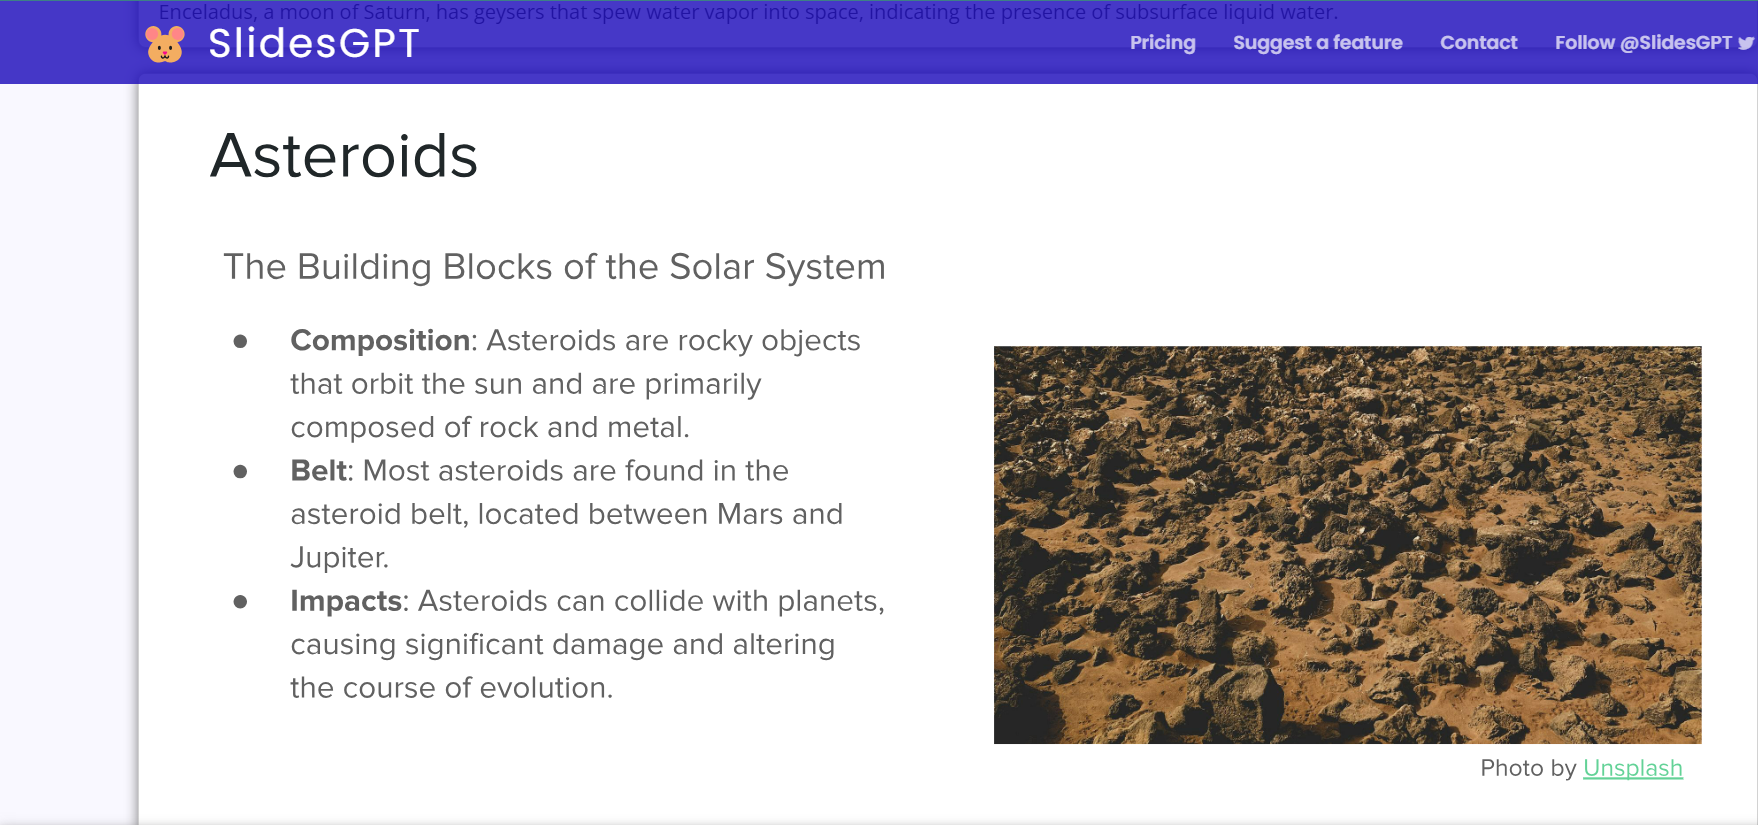Click the bullet dot beside Belt
The height and width of the screenshot is (825, 1758).
tap(240, 472)
